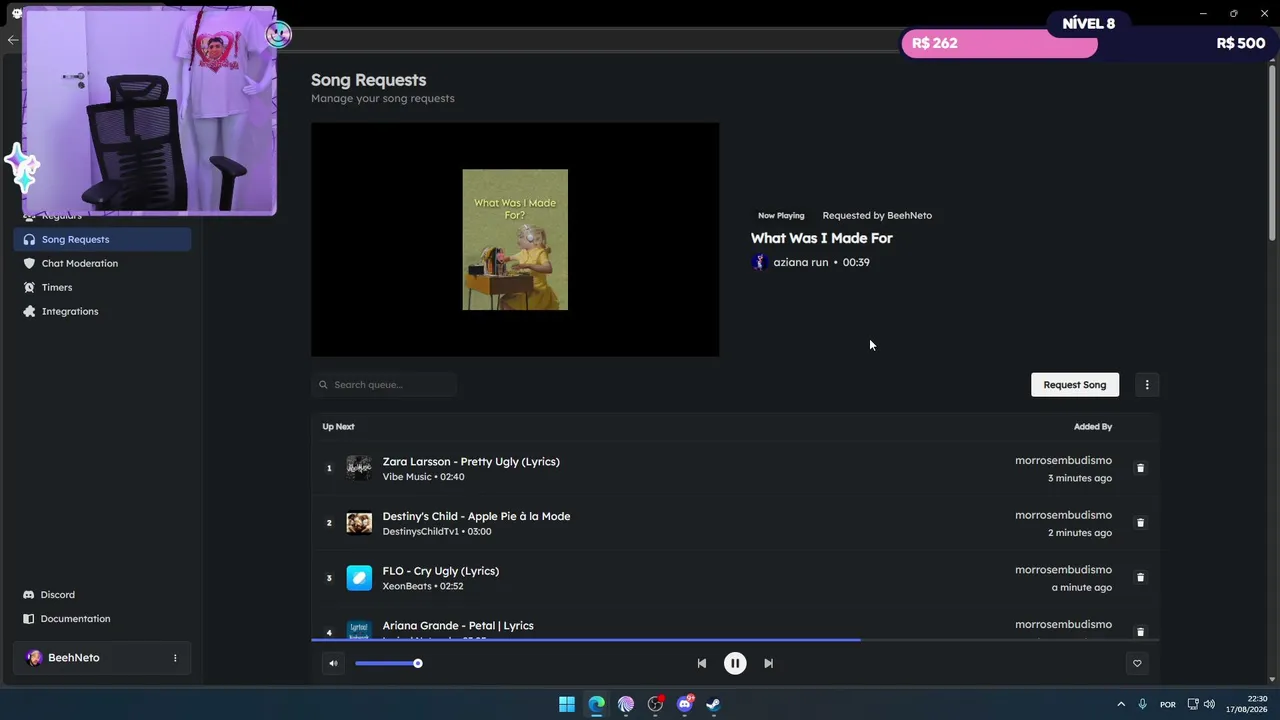
Task: Open the Windows Start menu
Action: [x=567, y=704]
